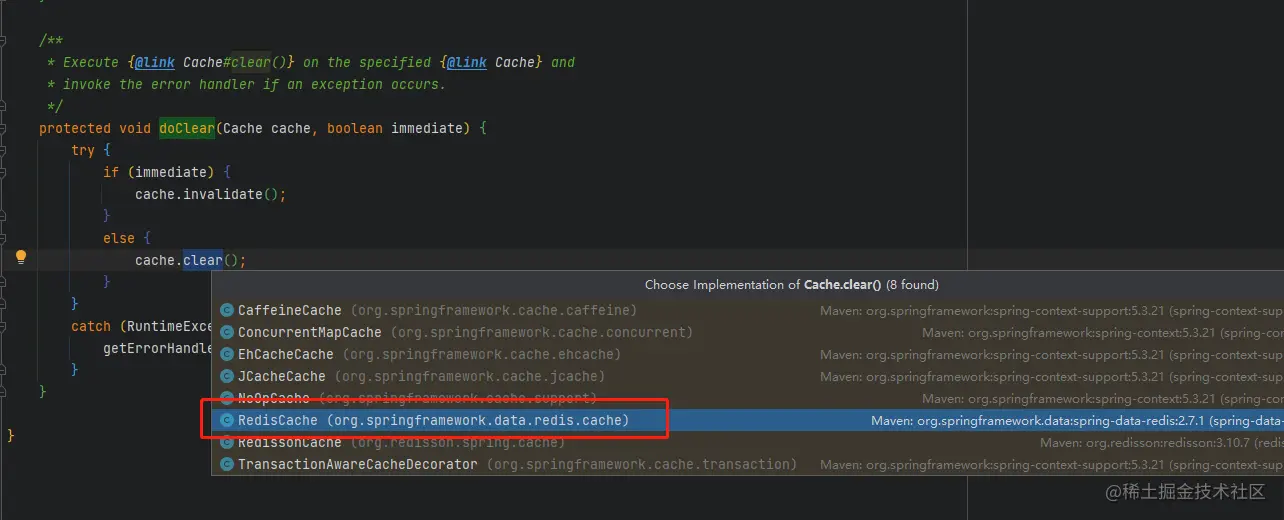
Task: Click the second @link tag before Cache}
Action: [x=467, y=62]
